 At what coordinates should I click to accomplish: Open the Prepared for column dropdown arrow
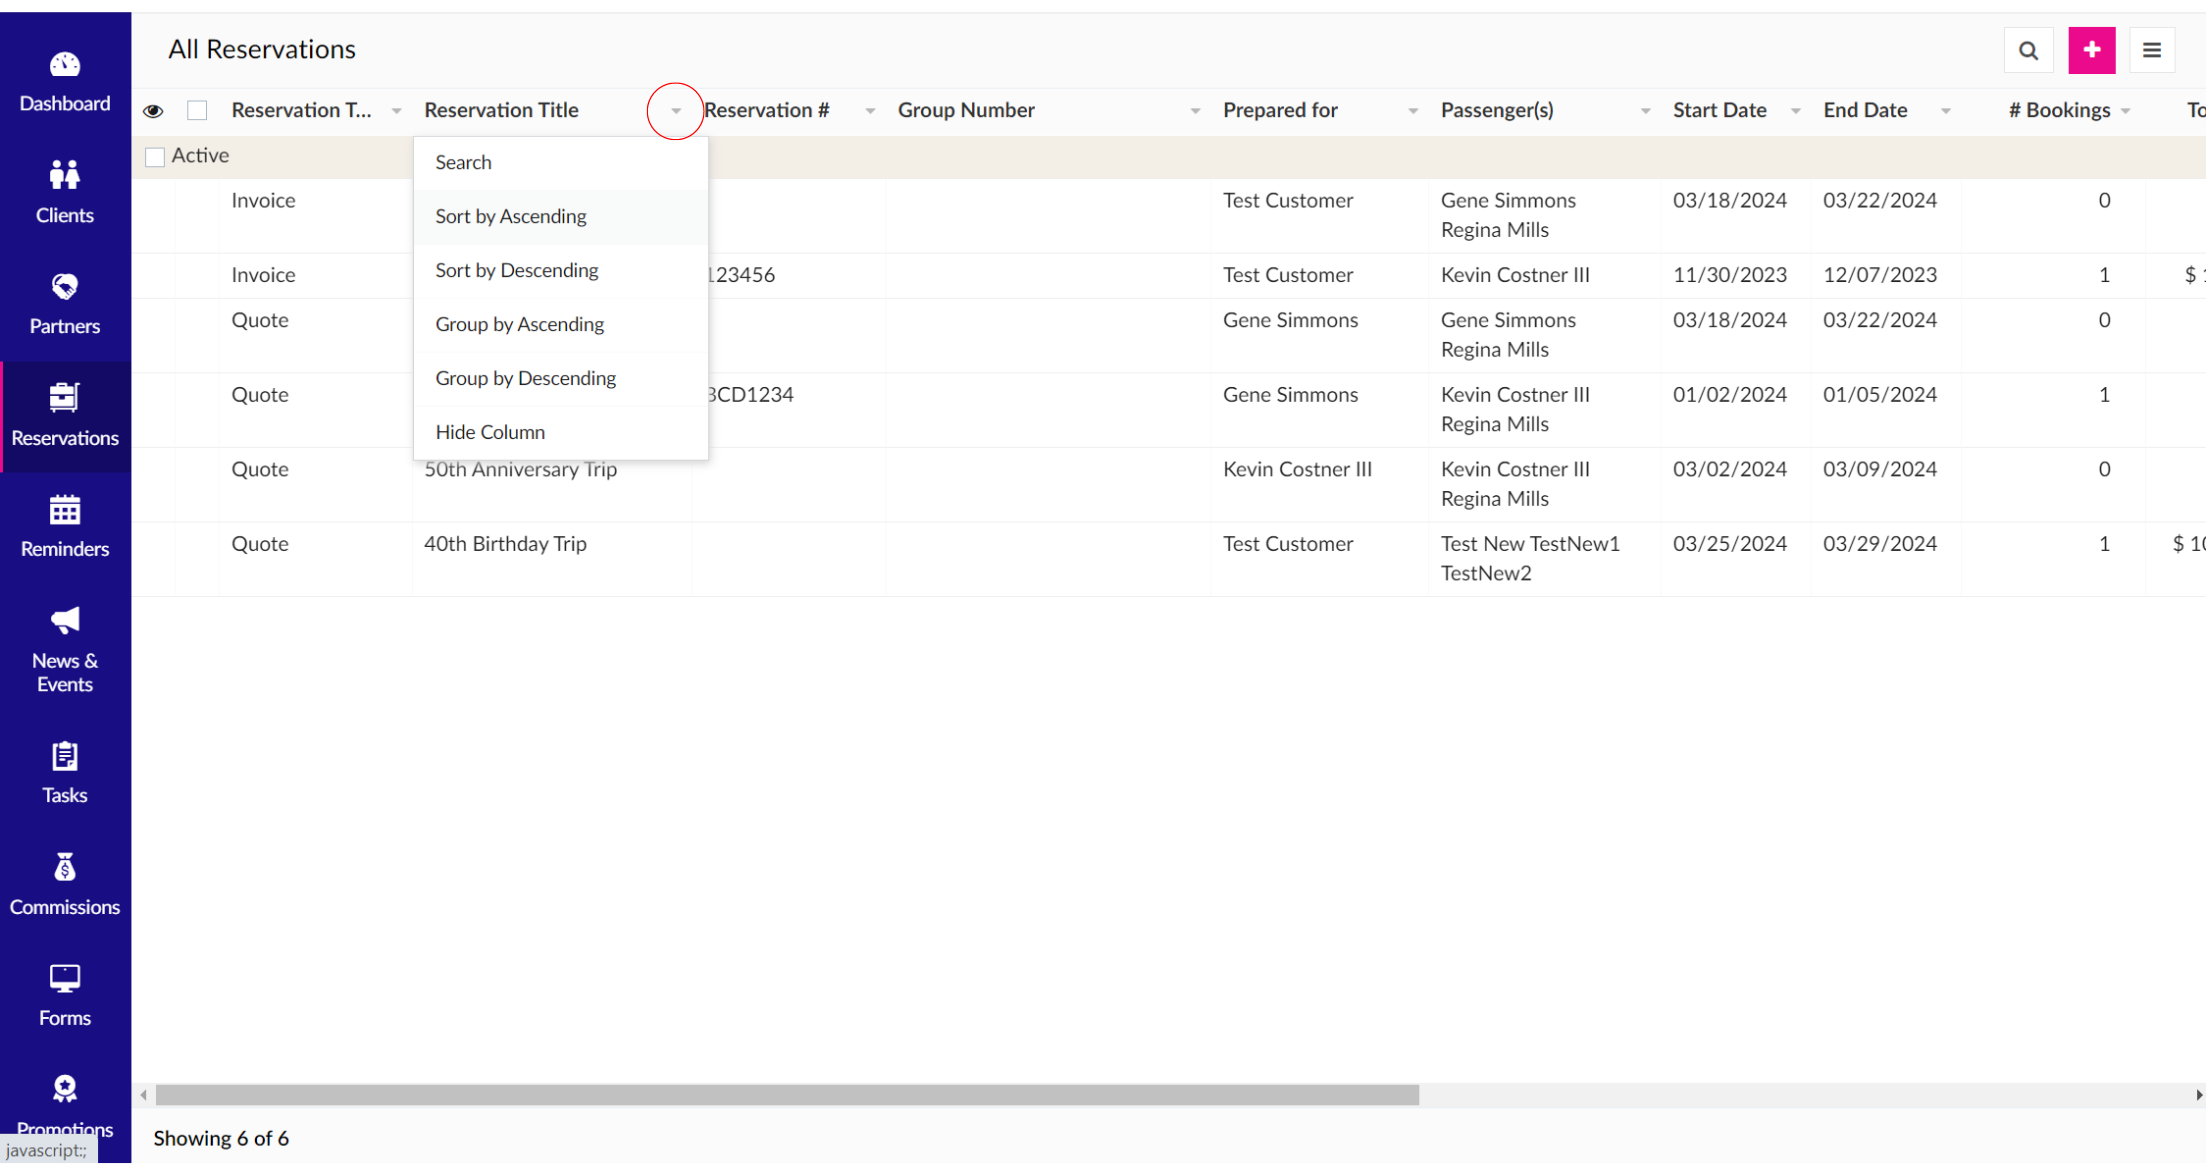pos(1413,111)
